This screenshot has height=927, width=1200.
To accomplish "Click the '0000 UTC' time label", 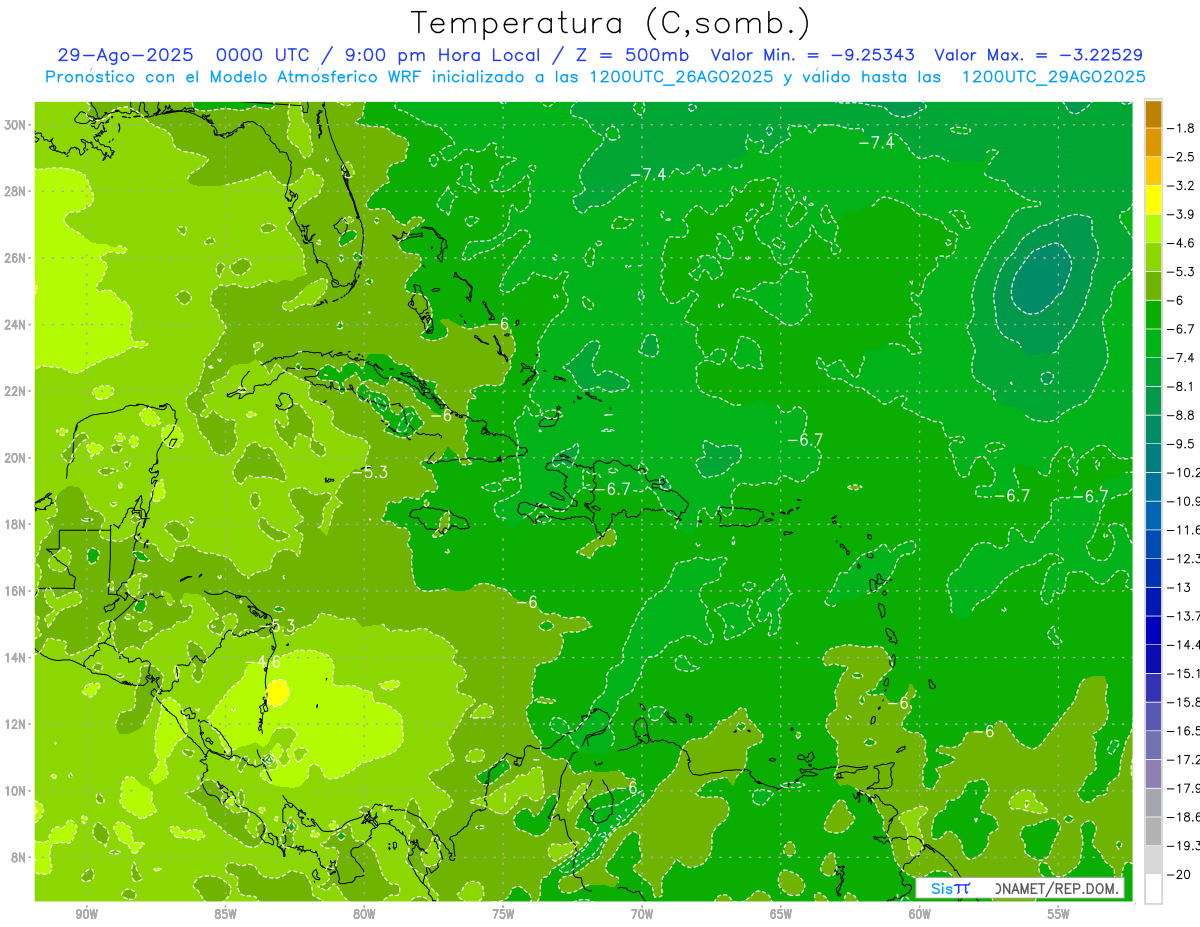I will click(x=264, y=55).
